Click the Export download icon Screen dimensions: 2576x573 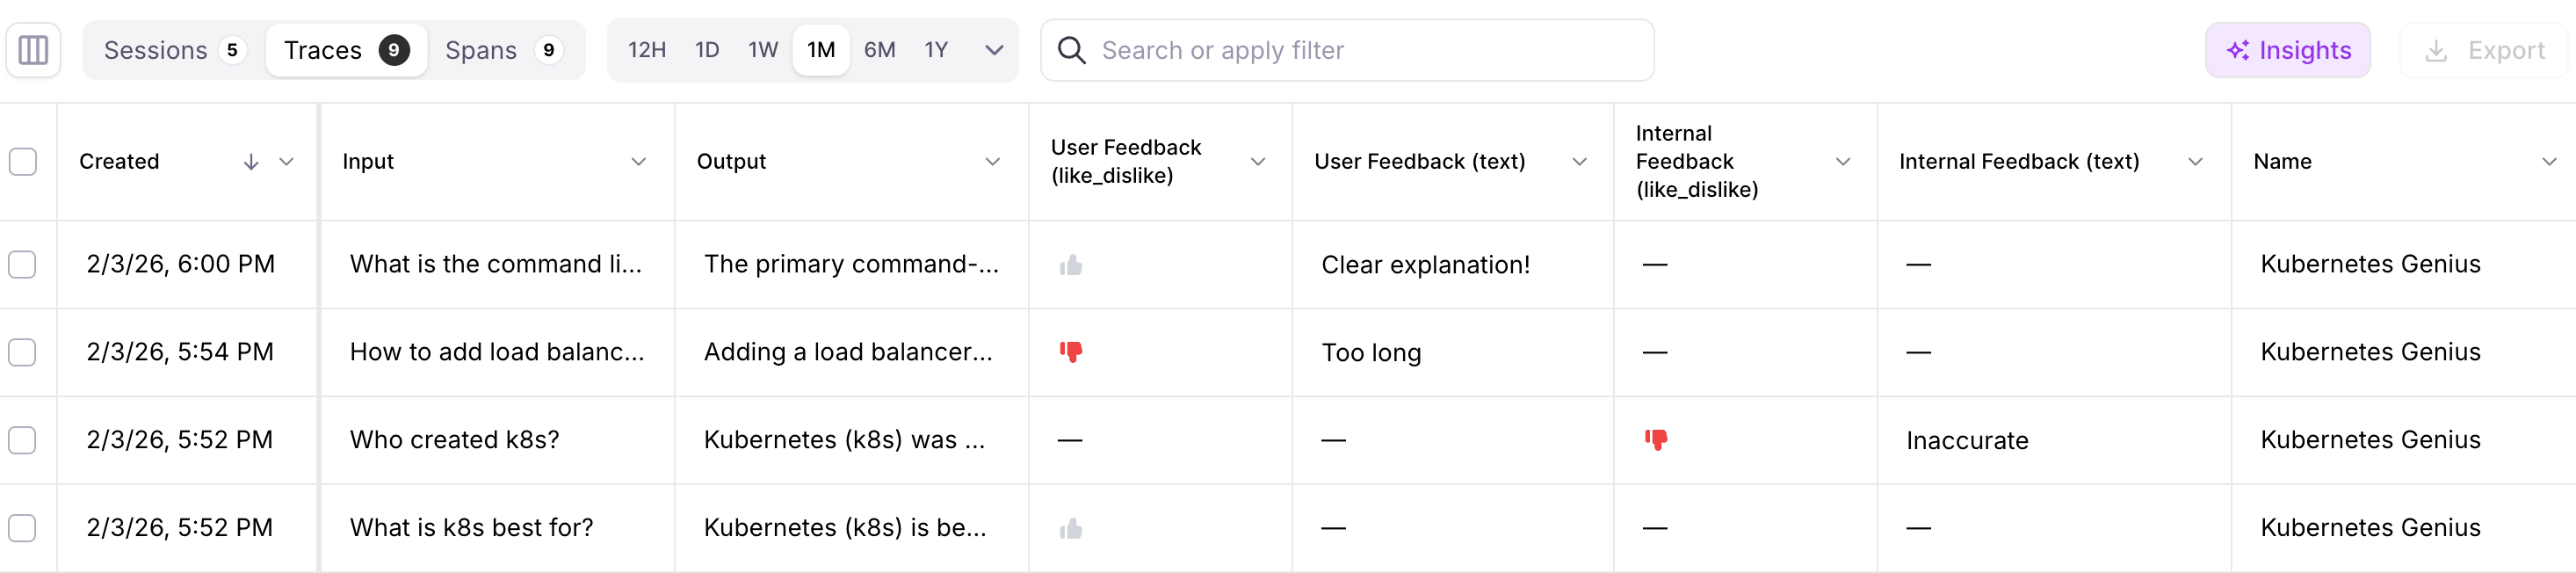(x=2437, y=50)
